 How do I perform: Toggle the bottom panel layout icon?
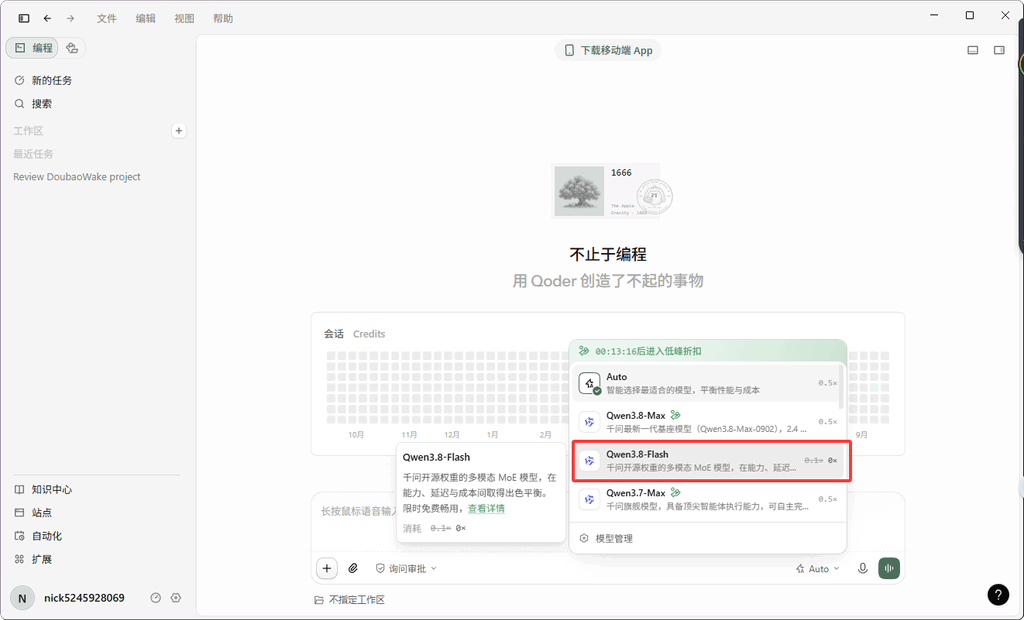[x=973, y=50]
